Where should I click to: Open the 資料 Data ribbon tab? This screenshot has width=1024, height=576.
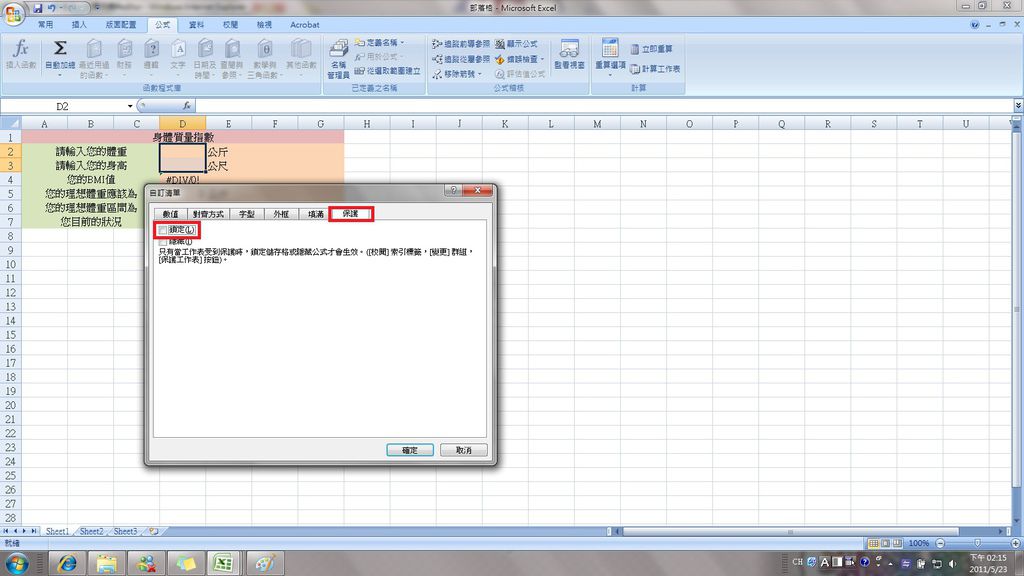(196, 25)
